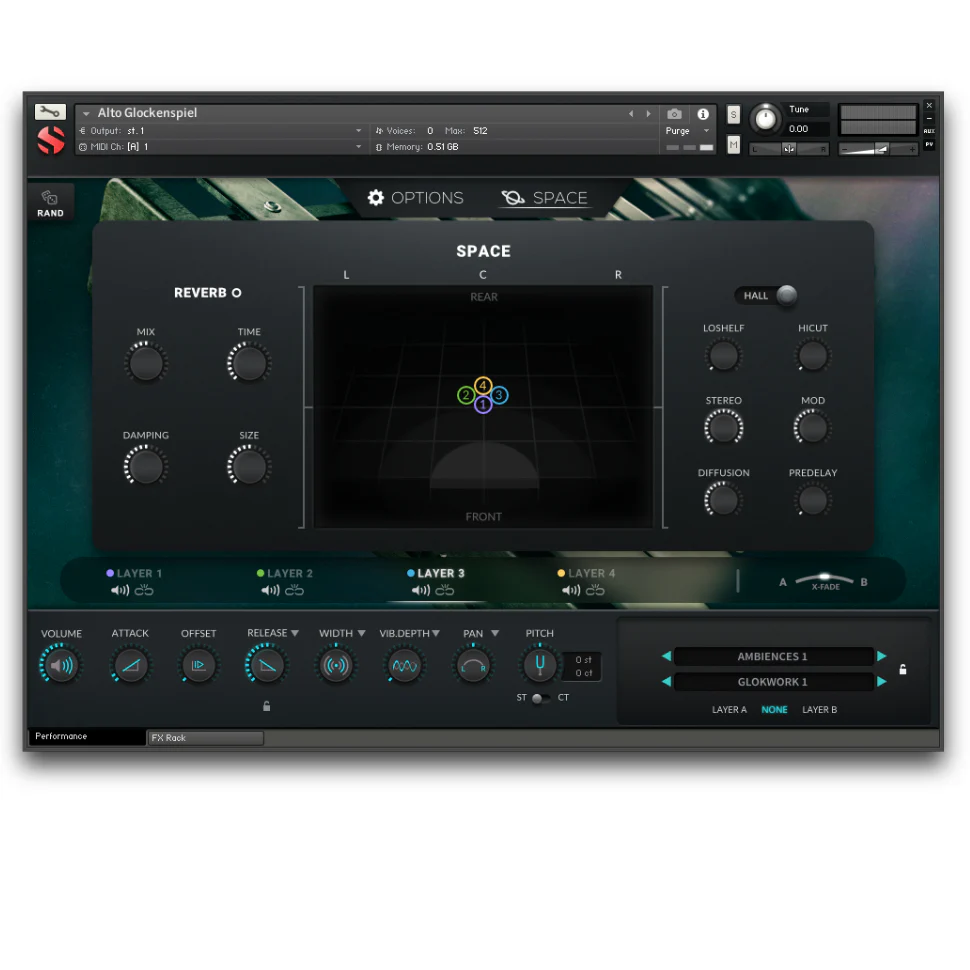Toggle the Reverb on/off circle

point(237,293)
